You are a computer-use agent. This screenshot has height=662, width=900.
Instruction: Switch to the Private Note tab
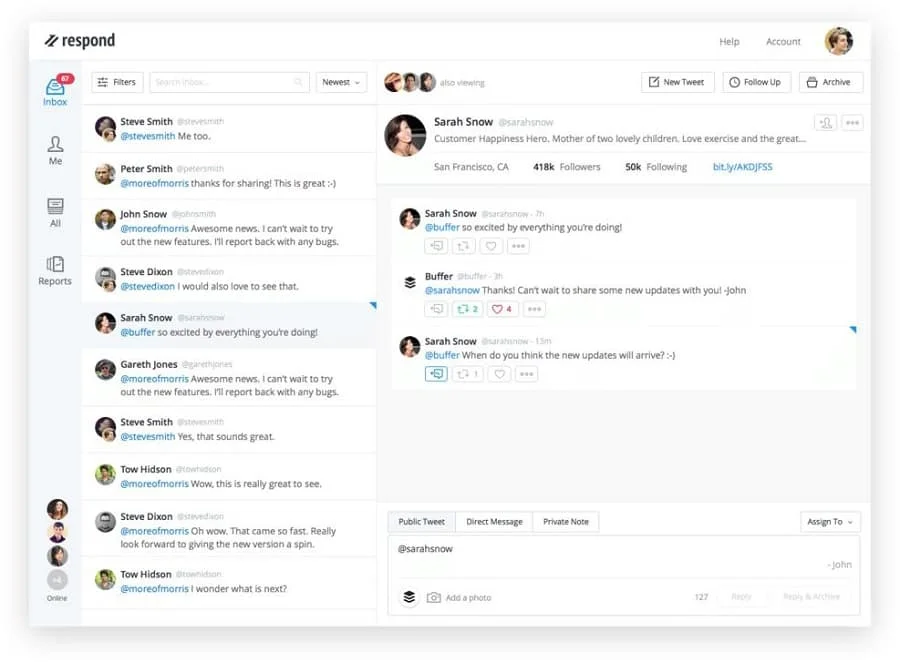tap(566, 521)
